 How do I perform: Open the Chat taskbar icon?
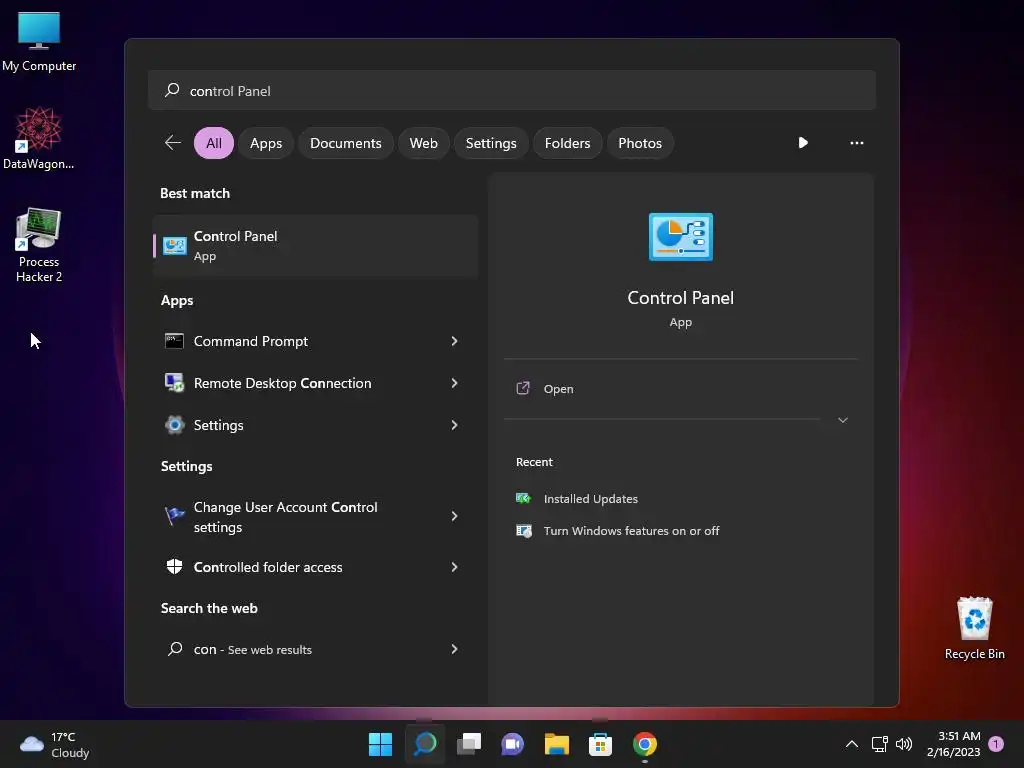click(513, 744)
